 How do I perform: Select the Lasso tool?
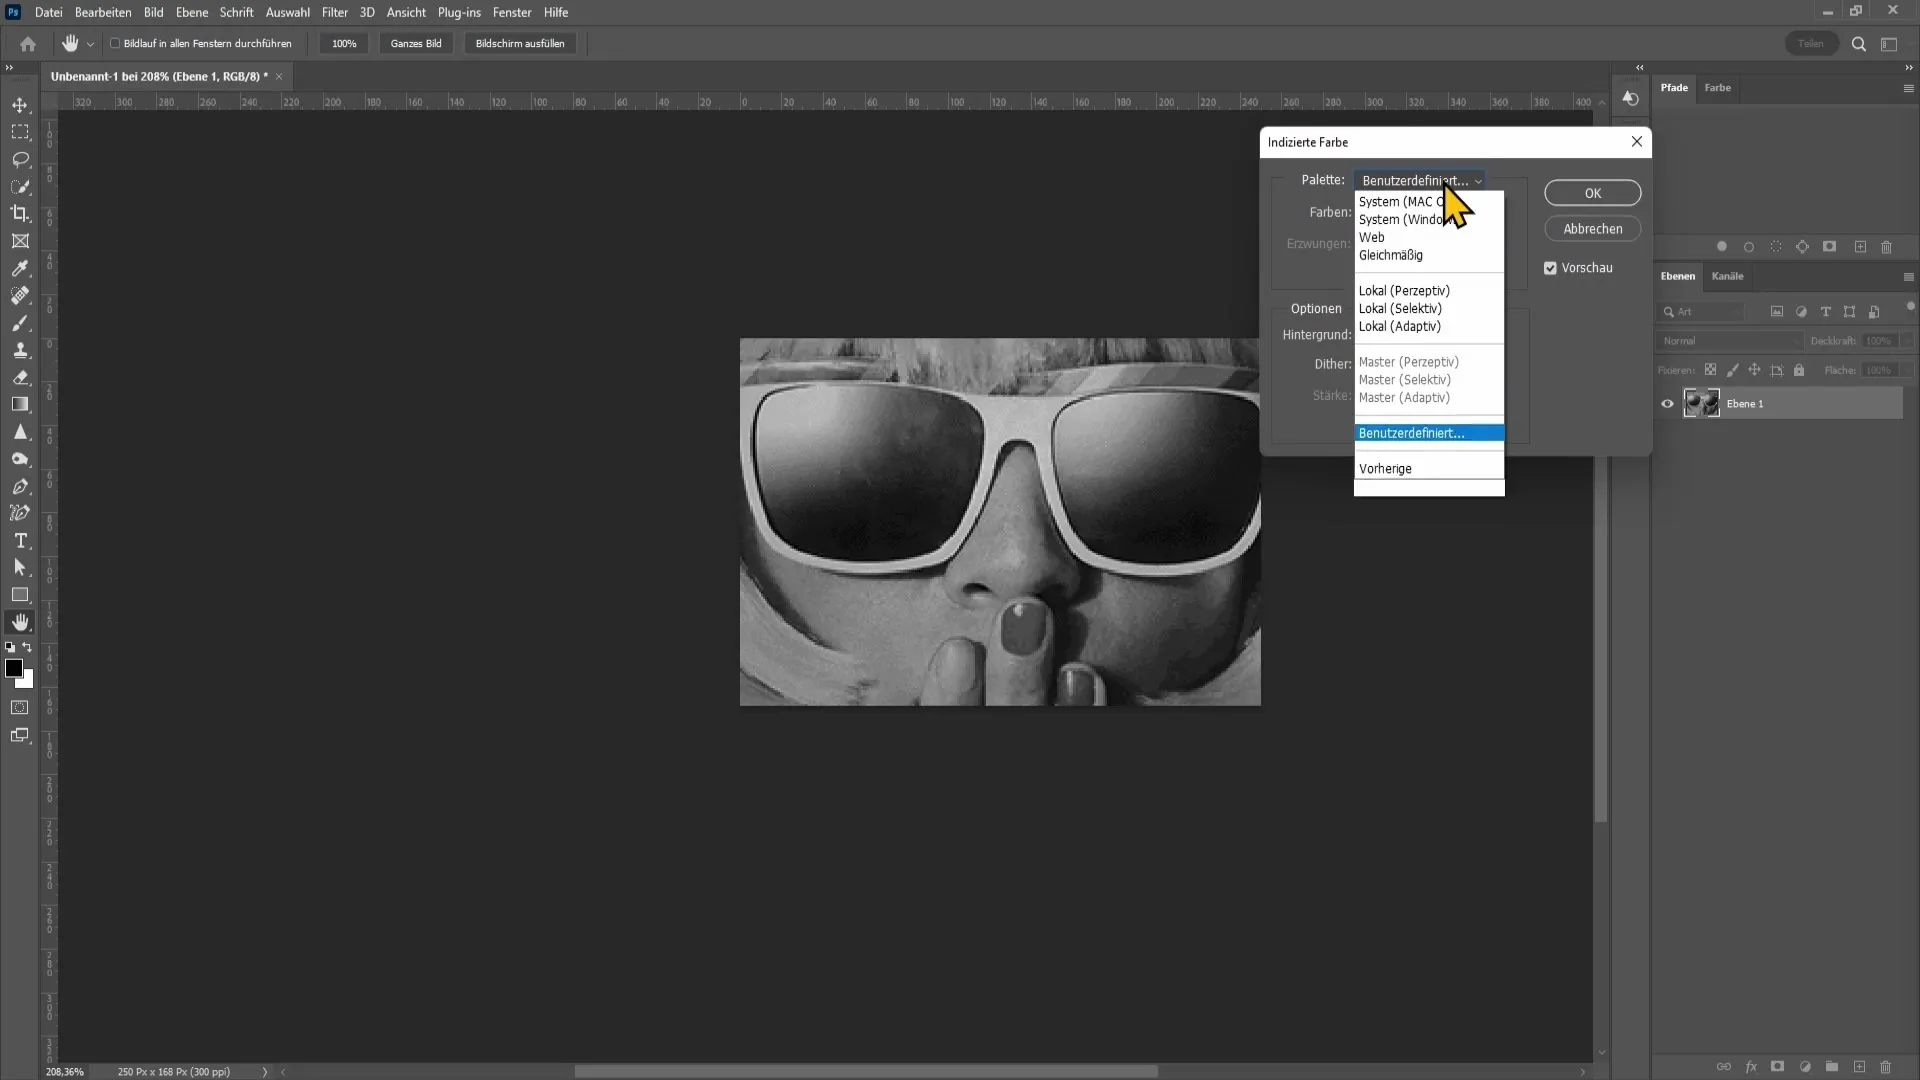point(20,160)
